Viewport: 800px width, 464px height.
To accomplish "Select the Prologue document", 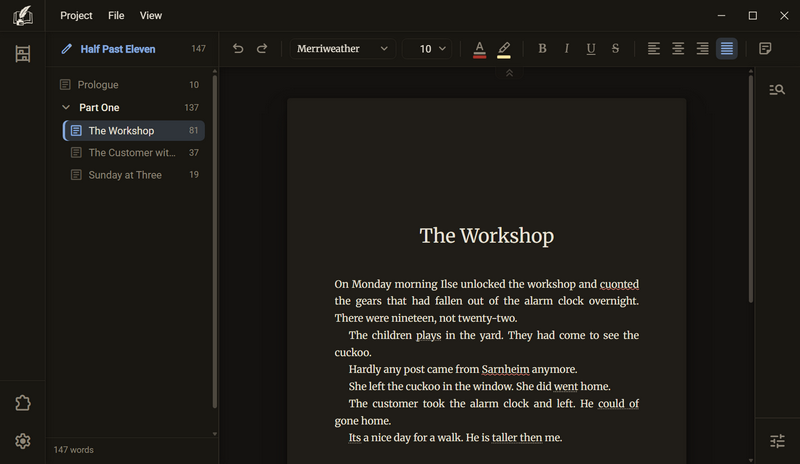I will (130, 85).
